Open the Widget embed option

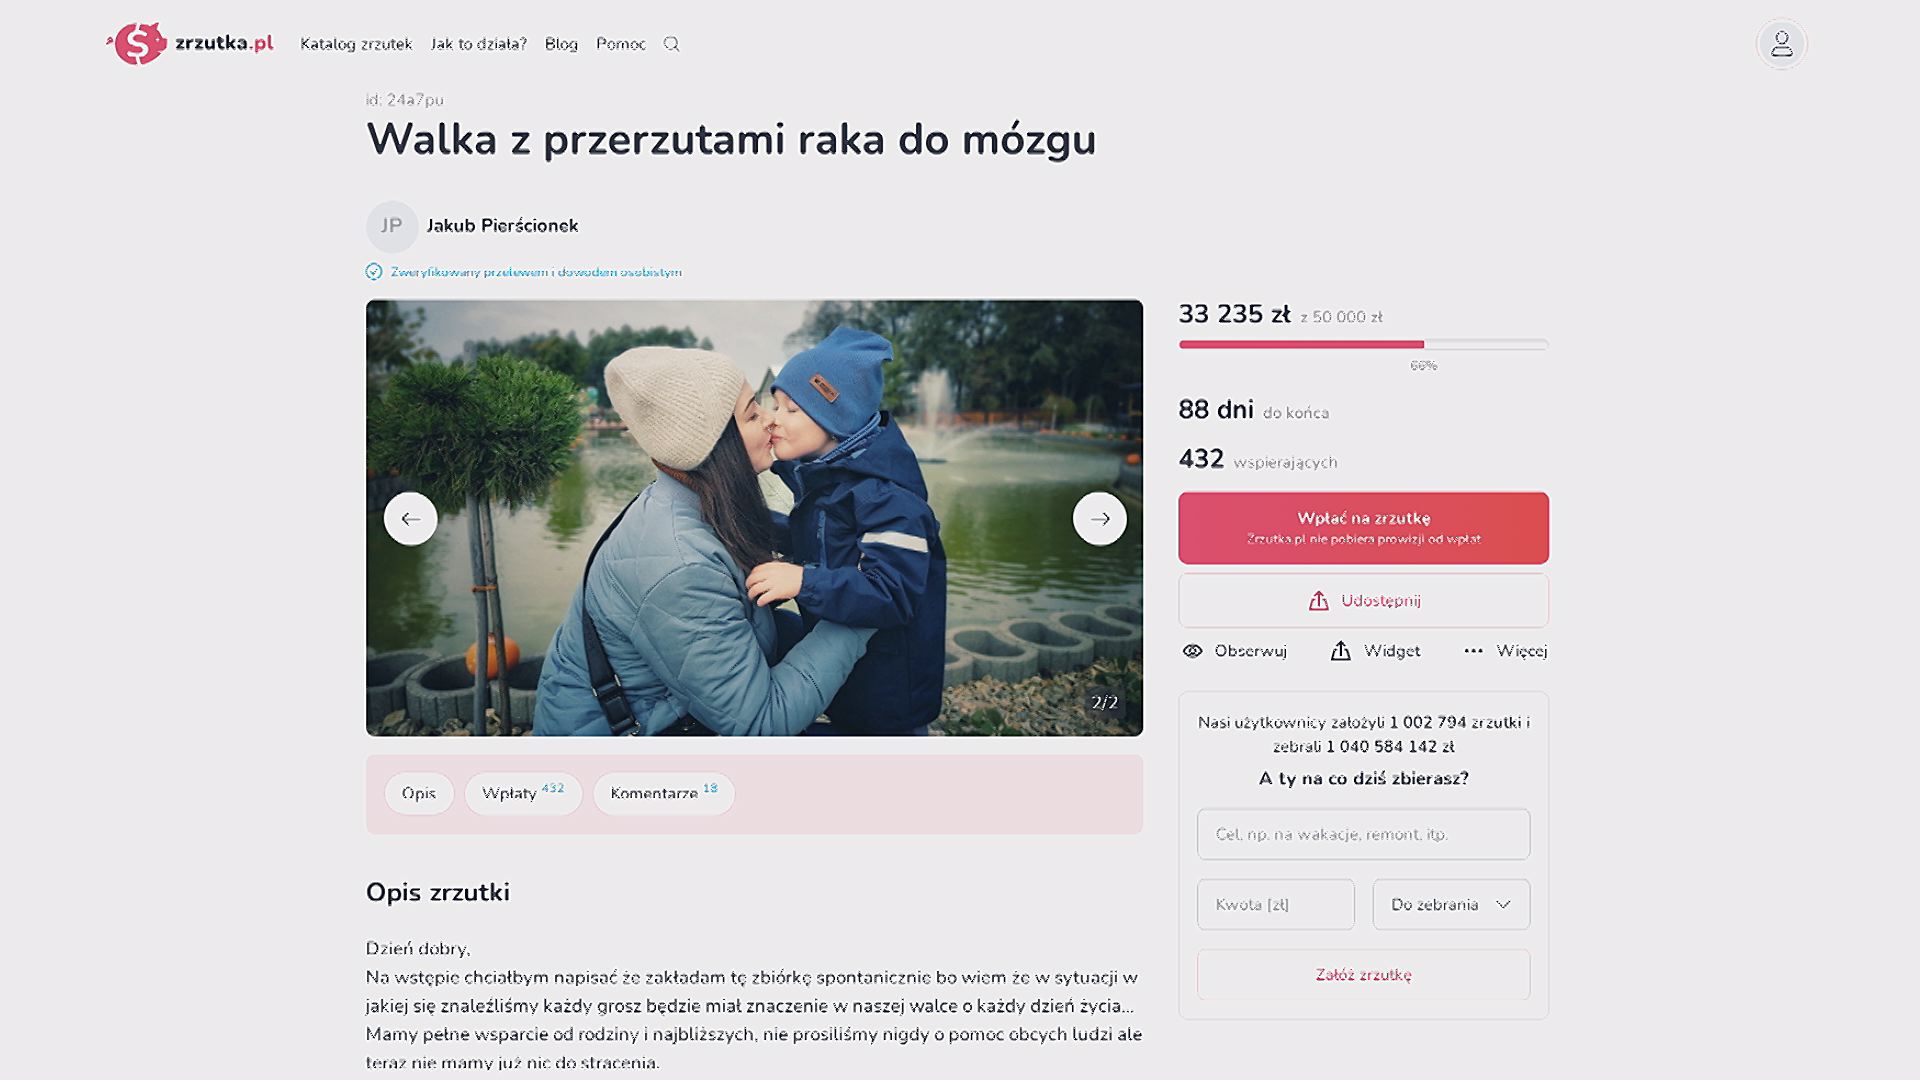point(1375,651)
